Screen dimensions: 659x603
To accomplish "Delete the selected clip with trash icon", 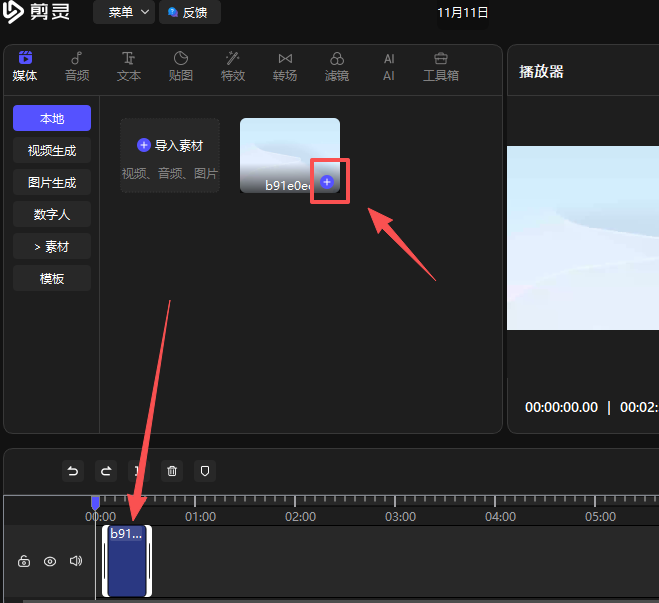I will pos(172,470).
